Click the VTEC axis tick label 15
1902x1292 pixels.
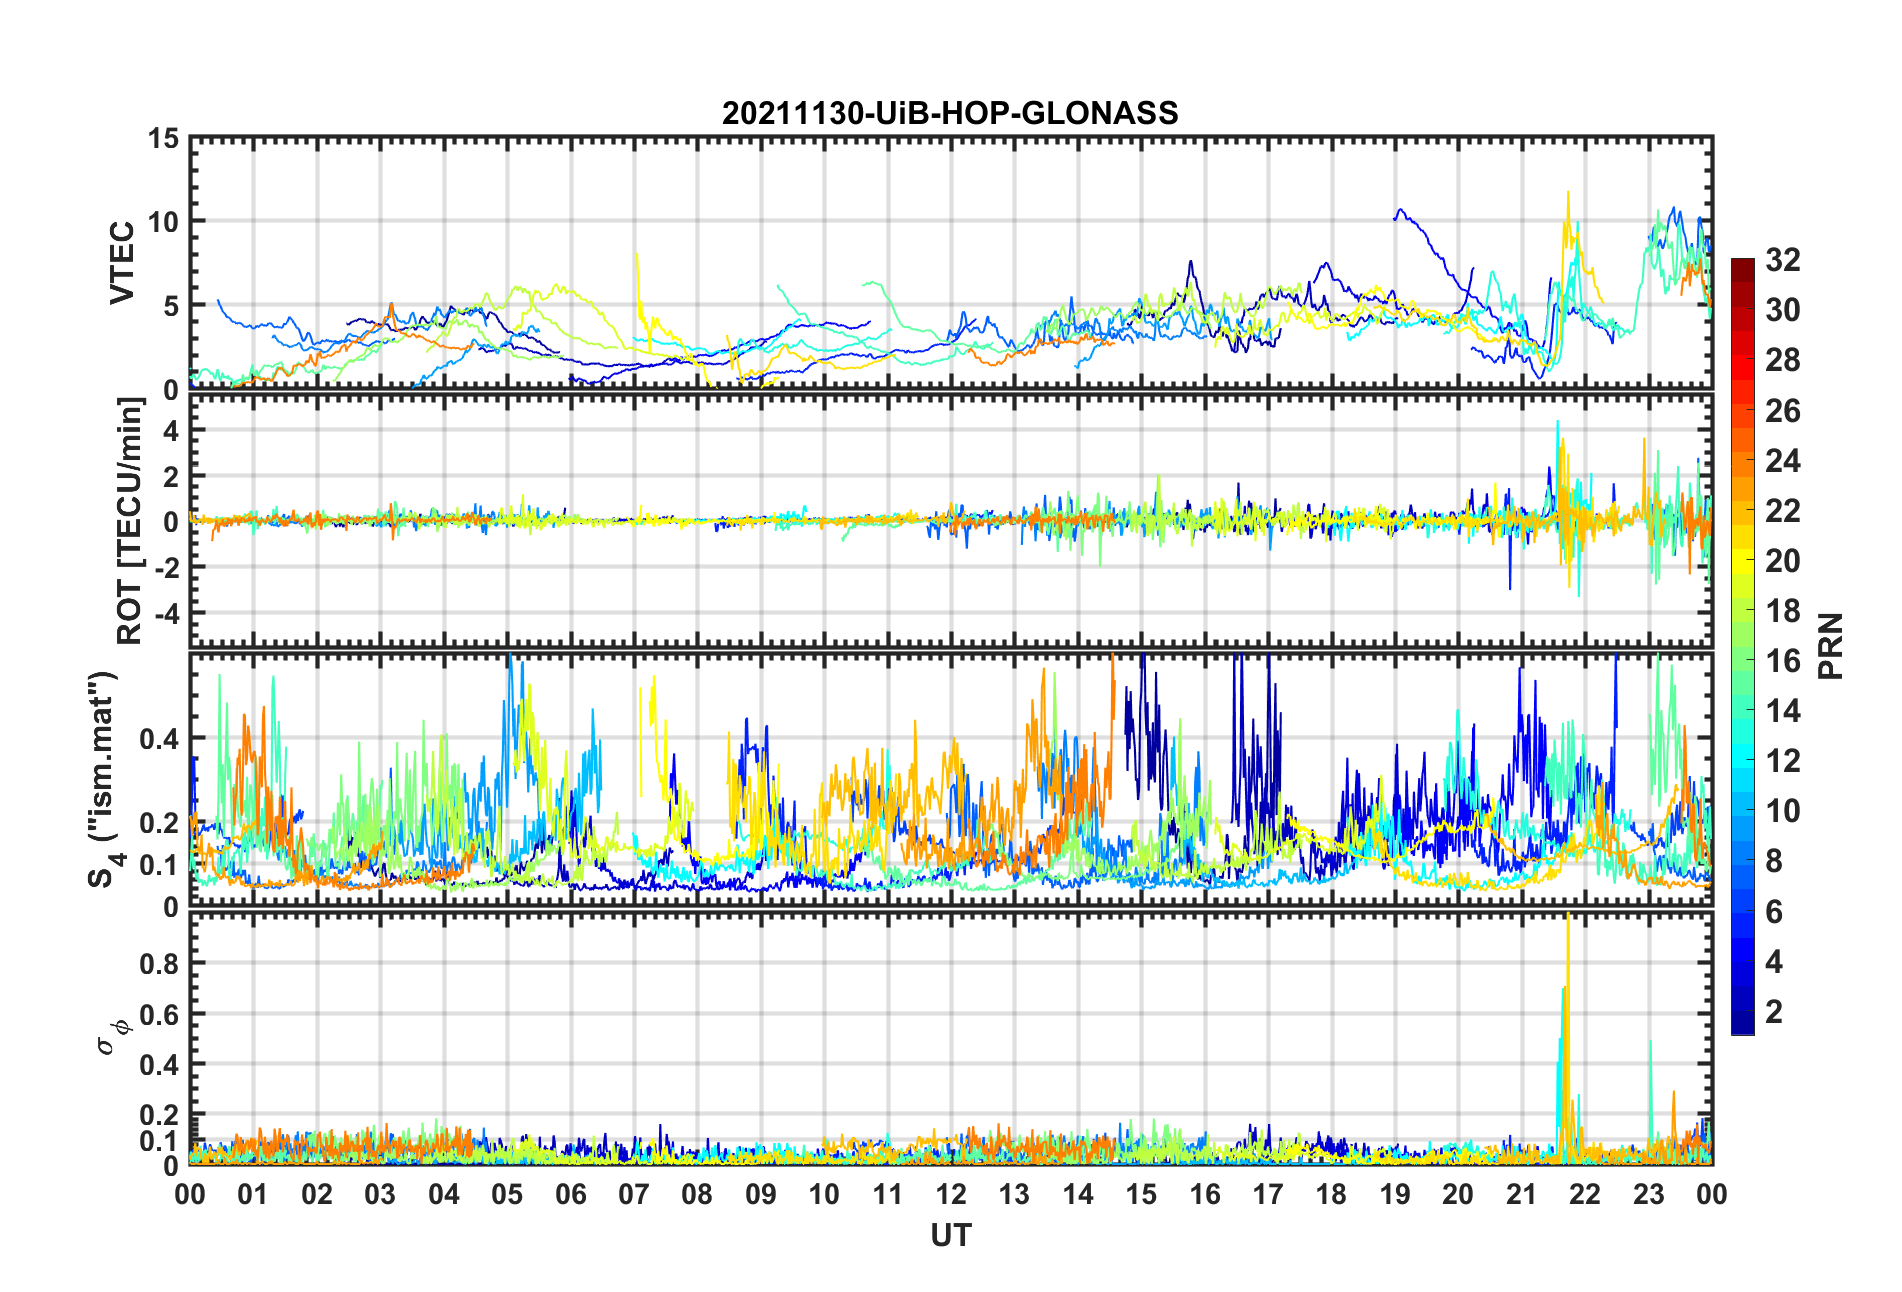[164, 139]
